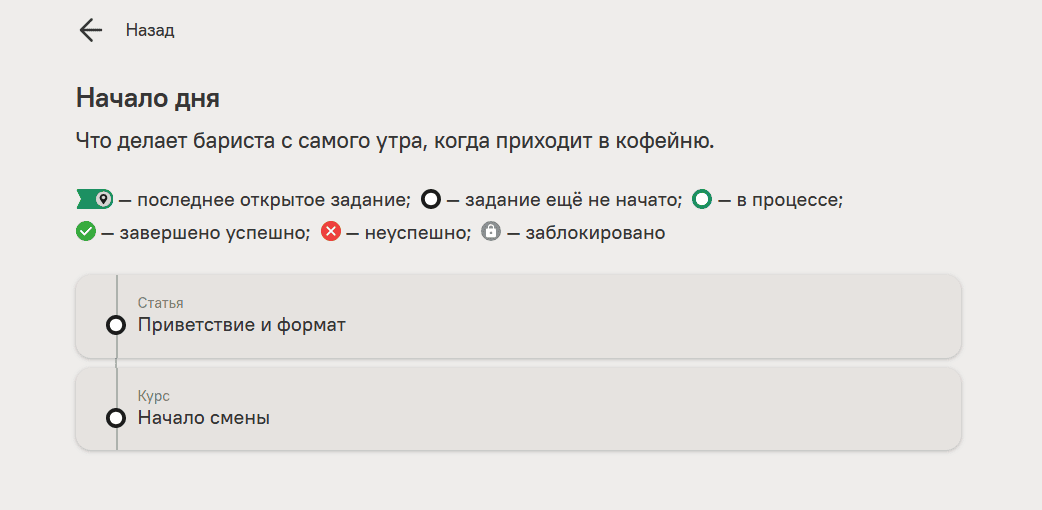This screenshot has width=1042, height=510.
Task: Click status circle beside "Начало смены"
Action: click(116, 418)
